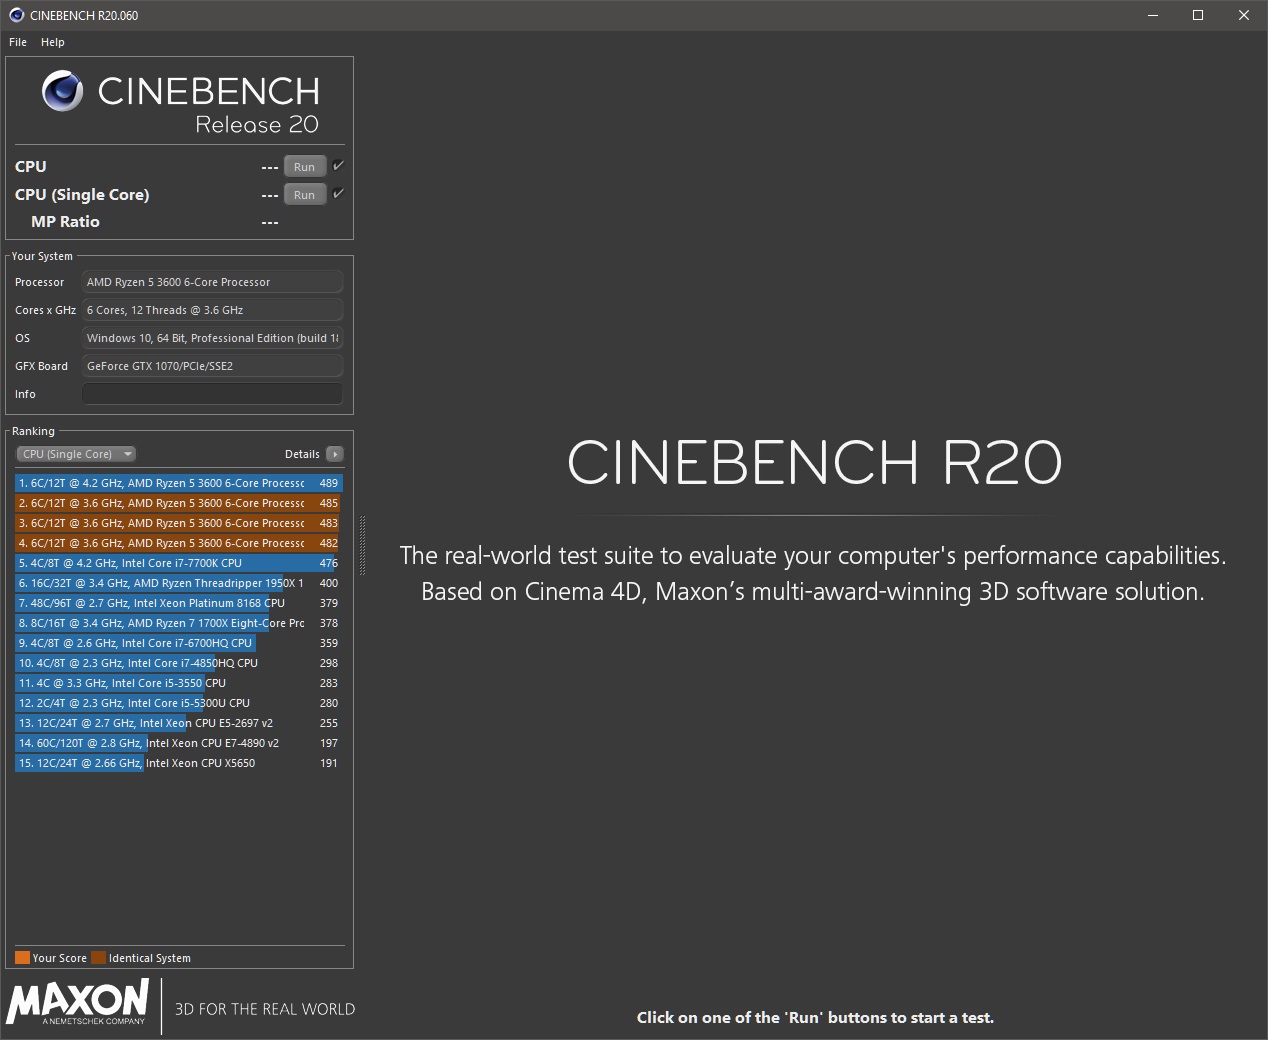Select ranking row Intel Core i5-3550
The height and width of the screenshot is (1040, 1268).
[x=179, y=683]
